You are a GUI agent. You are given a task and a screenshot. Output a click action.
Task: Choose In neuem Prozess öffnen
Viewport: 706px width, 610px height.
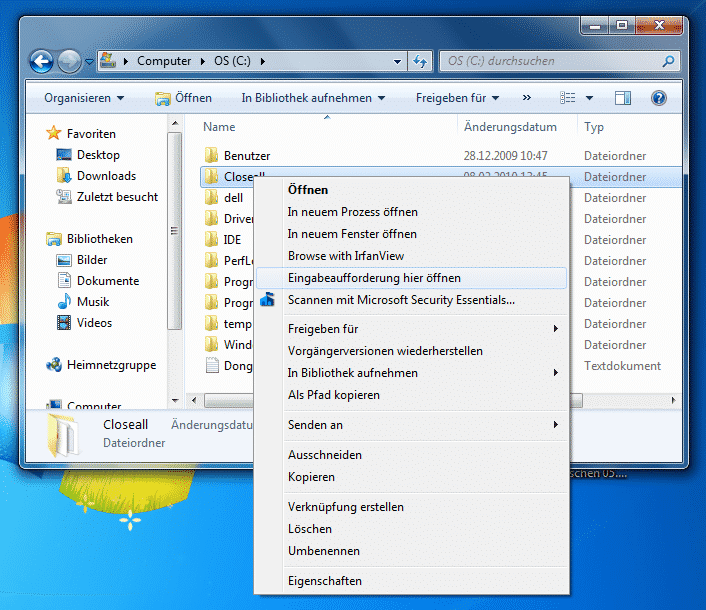(x=411, y=212)
